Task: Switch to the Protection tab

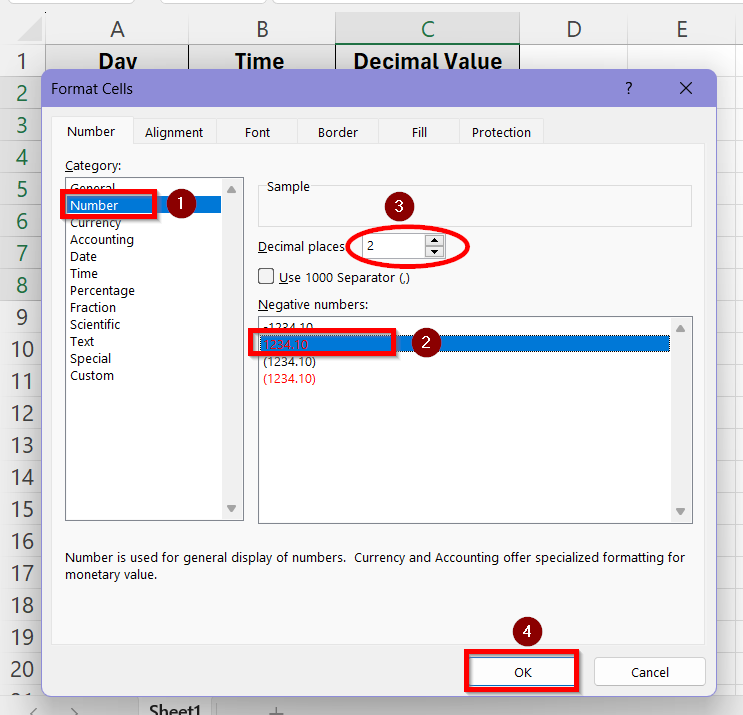Action: coord(501,132)
